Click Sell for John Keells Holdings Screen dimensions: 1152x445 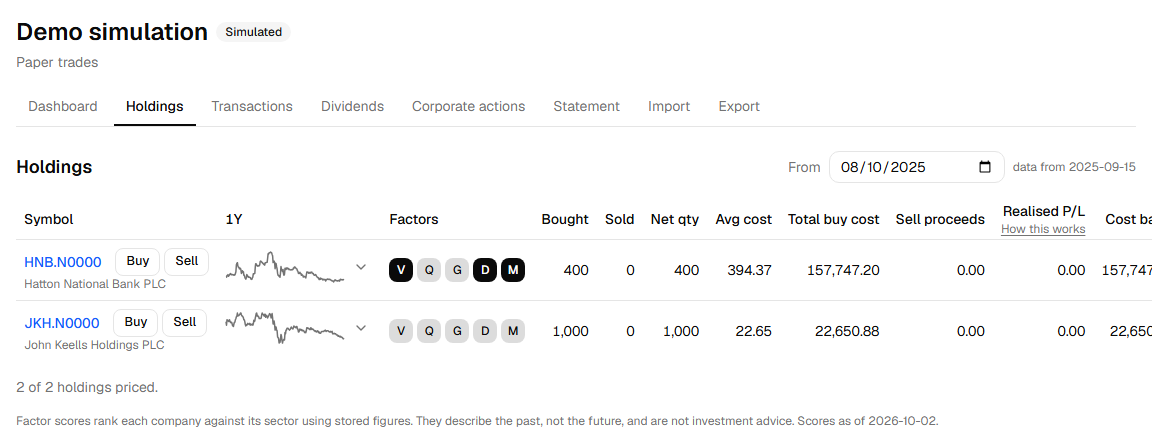pos(184,322)
